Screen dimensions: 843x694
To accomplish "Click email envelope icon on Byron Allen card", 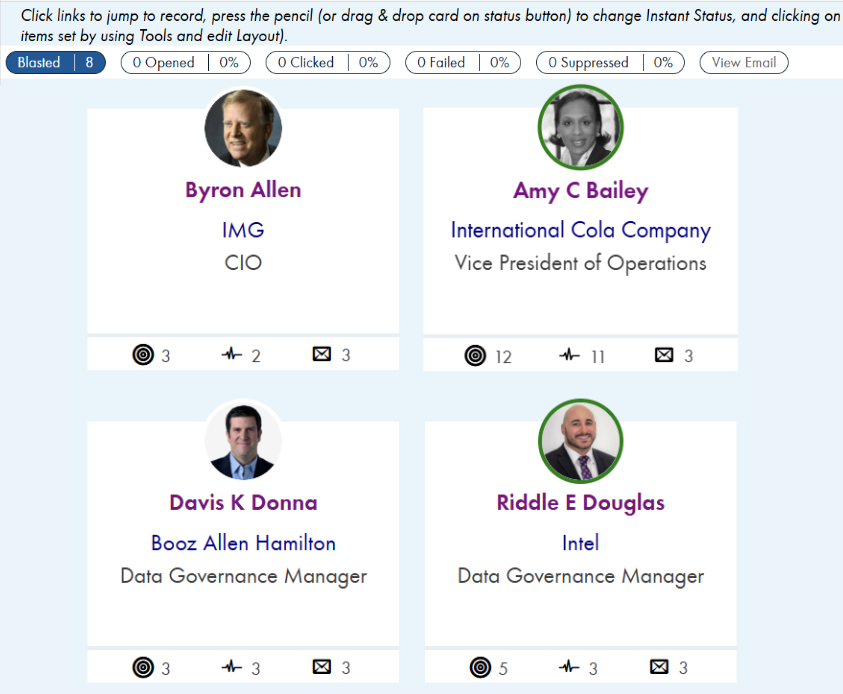I will 322,354.
